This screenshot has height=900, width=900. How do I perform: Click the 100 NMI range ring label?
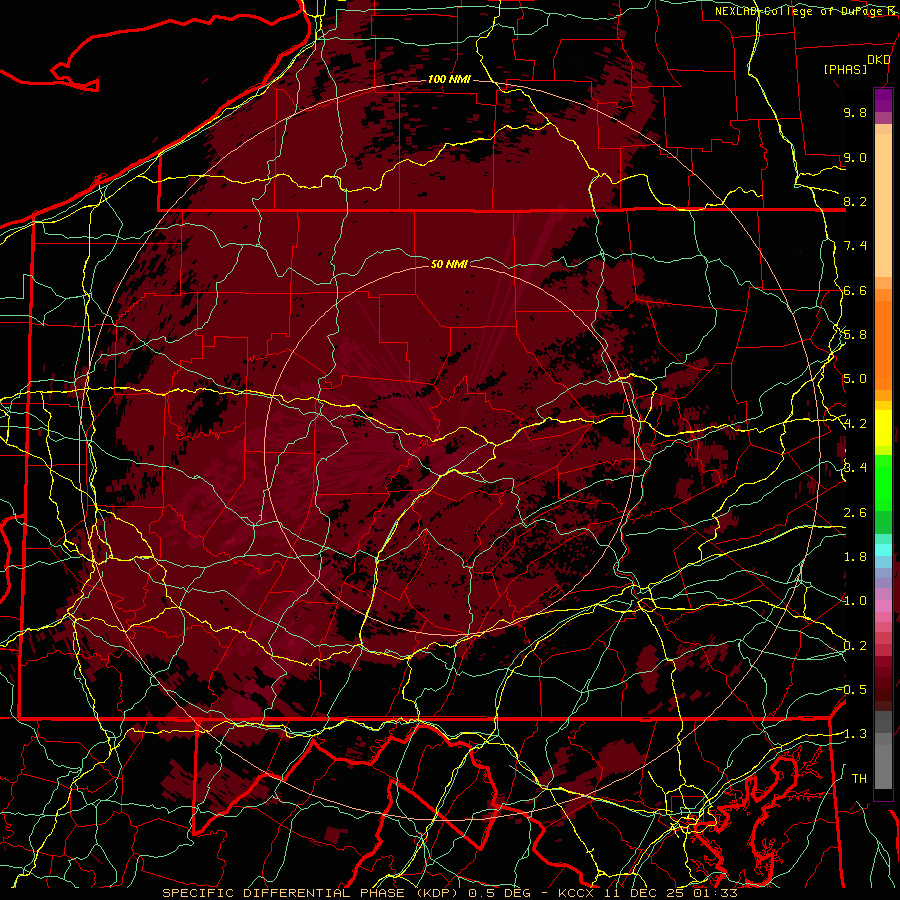[449, 79]
